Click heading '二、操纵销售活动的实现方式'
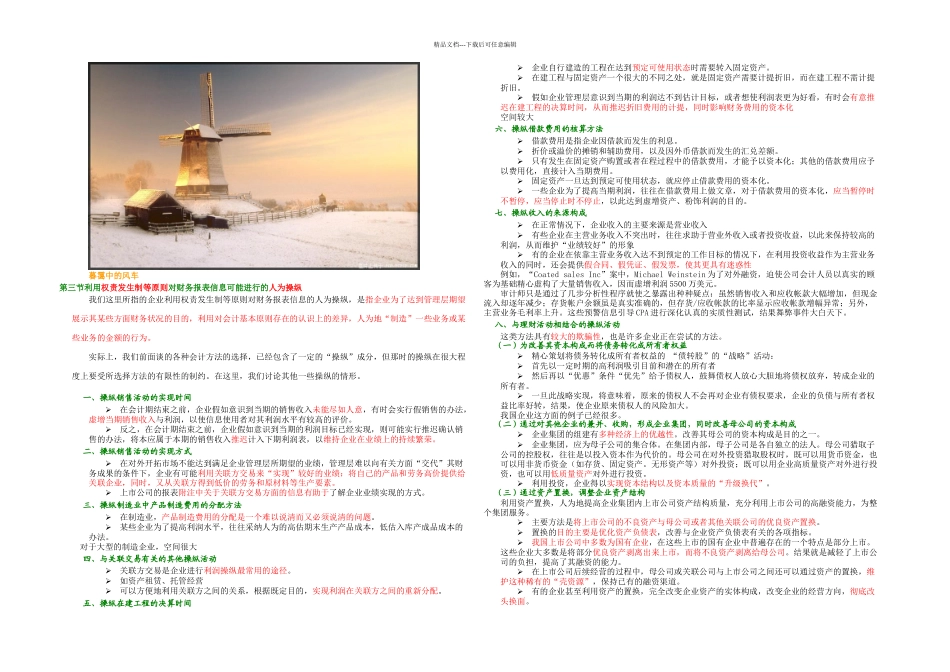Image resolution: width=950 pixels, height=672 pixels. (137, 451)
